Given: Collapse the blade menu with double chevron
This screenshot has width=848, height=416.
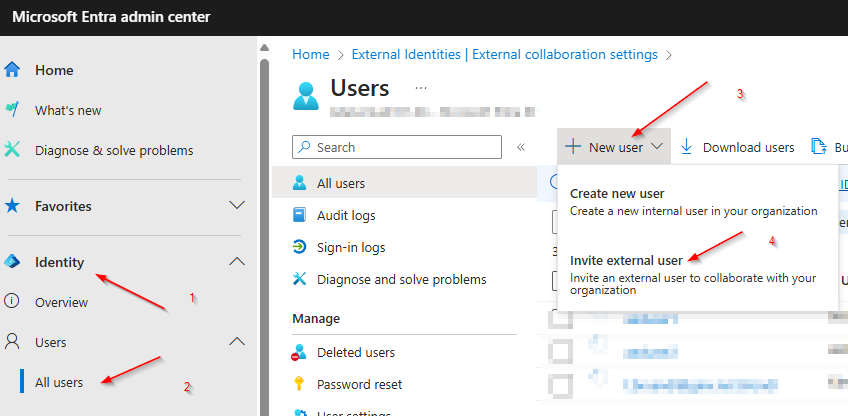Looking at the screenshot, I should pyautogui.click(x=521, y=147).
